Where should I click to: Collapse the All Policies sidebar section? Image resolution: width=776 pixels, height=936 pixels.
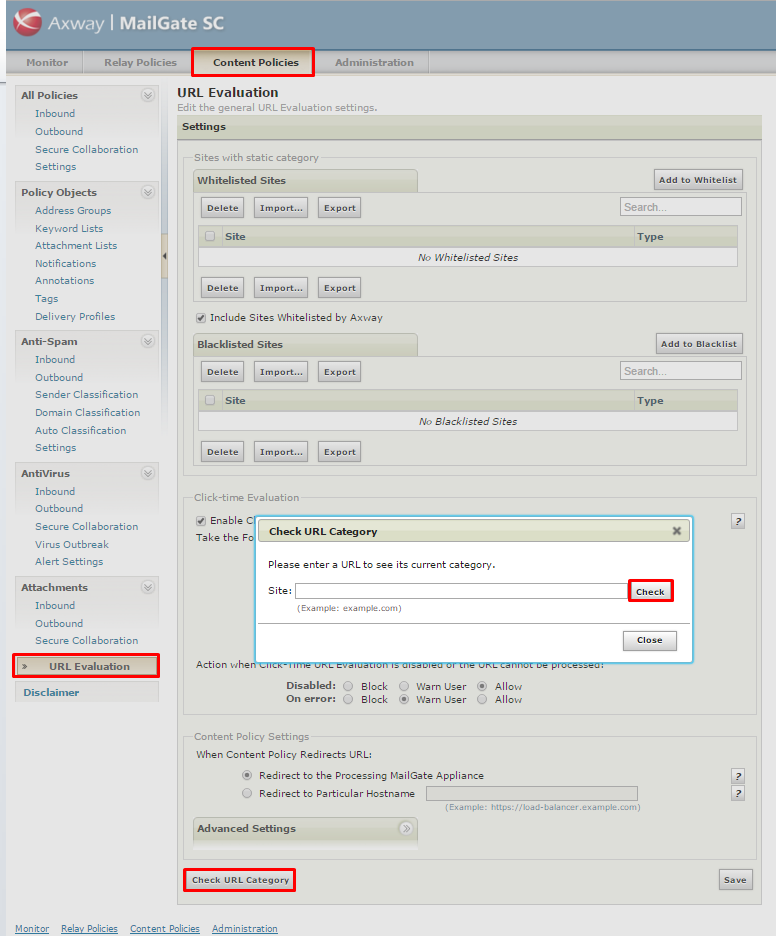pyautogui.click(x=148, y=95)
